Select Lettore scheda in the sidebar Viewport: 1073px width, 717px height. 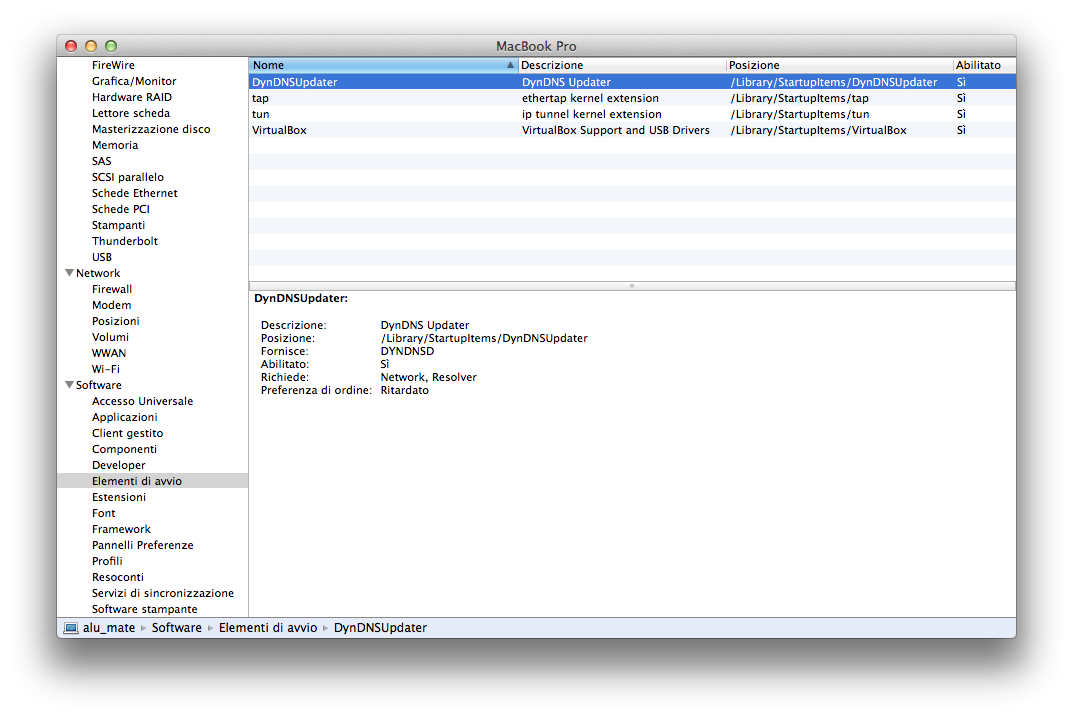(131, 113)
